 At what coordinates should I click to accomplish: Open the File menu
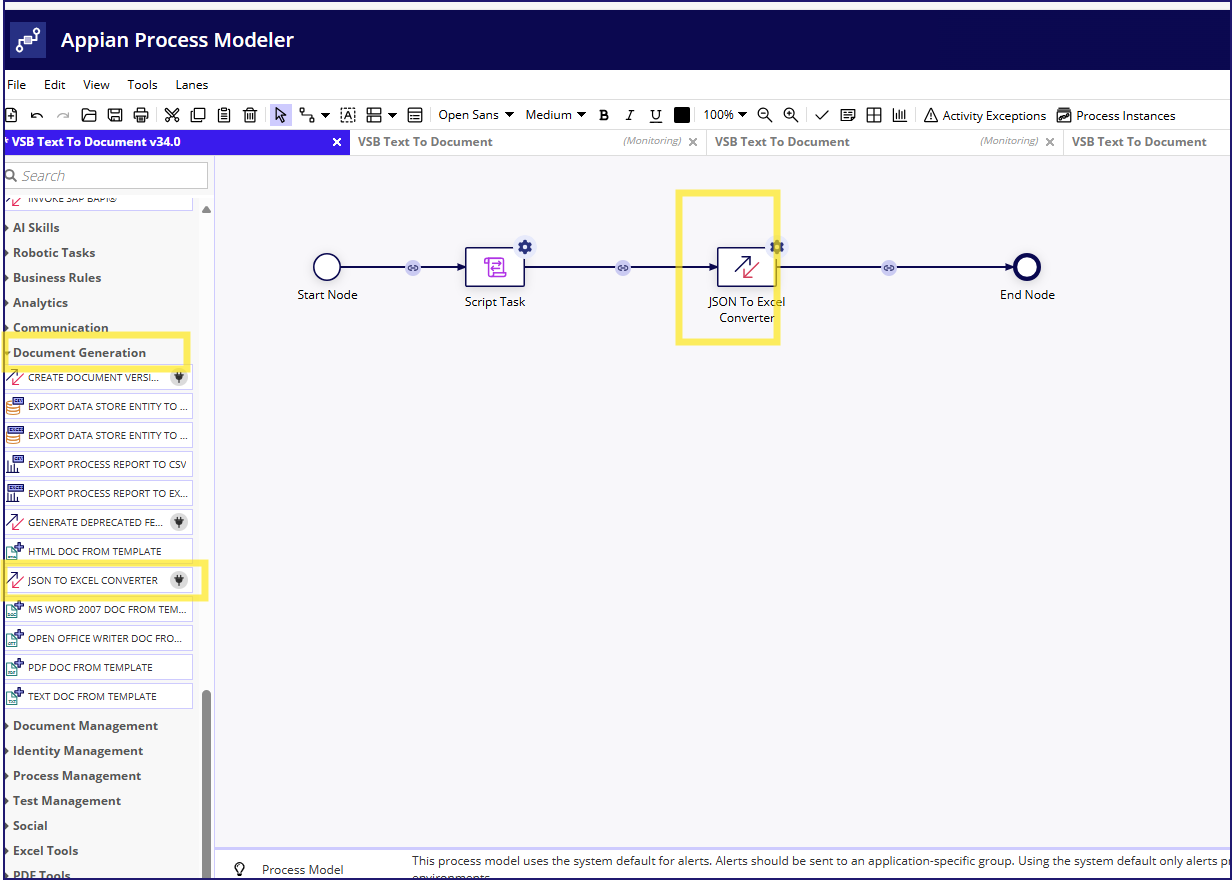pos(16,85)
